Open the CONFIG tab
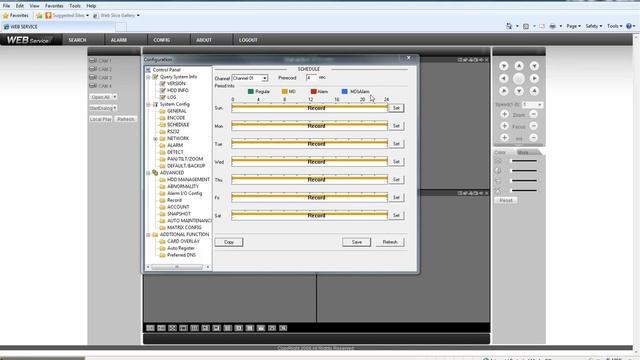Image resolution: width=640 pixels, height=360 pixels. (162, 40)
